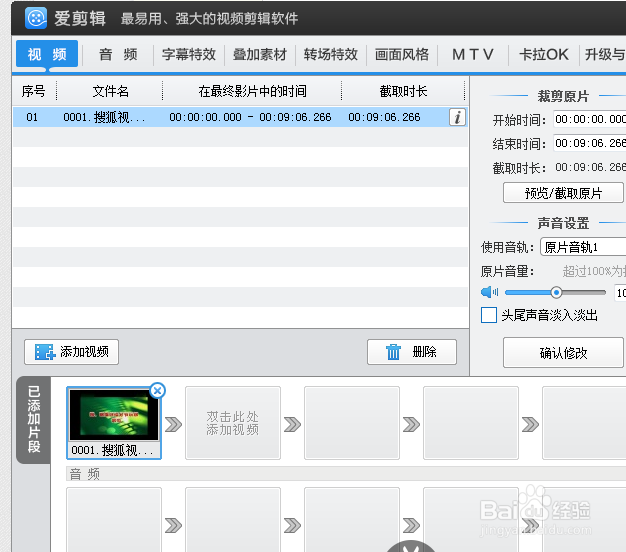
Task: Click the 结束时间 input field
Action: coord(590,143)
